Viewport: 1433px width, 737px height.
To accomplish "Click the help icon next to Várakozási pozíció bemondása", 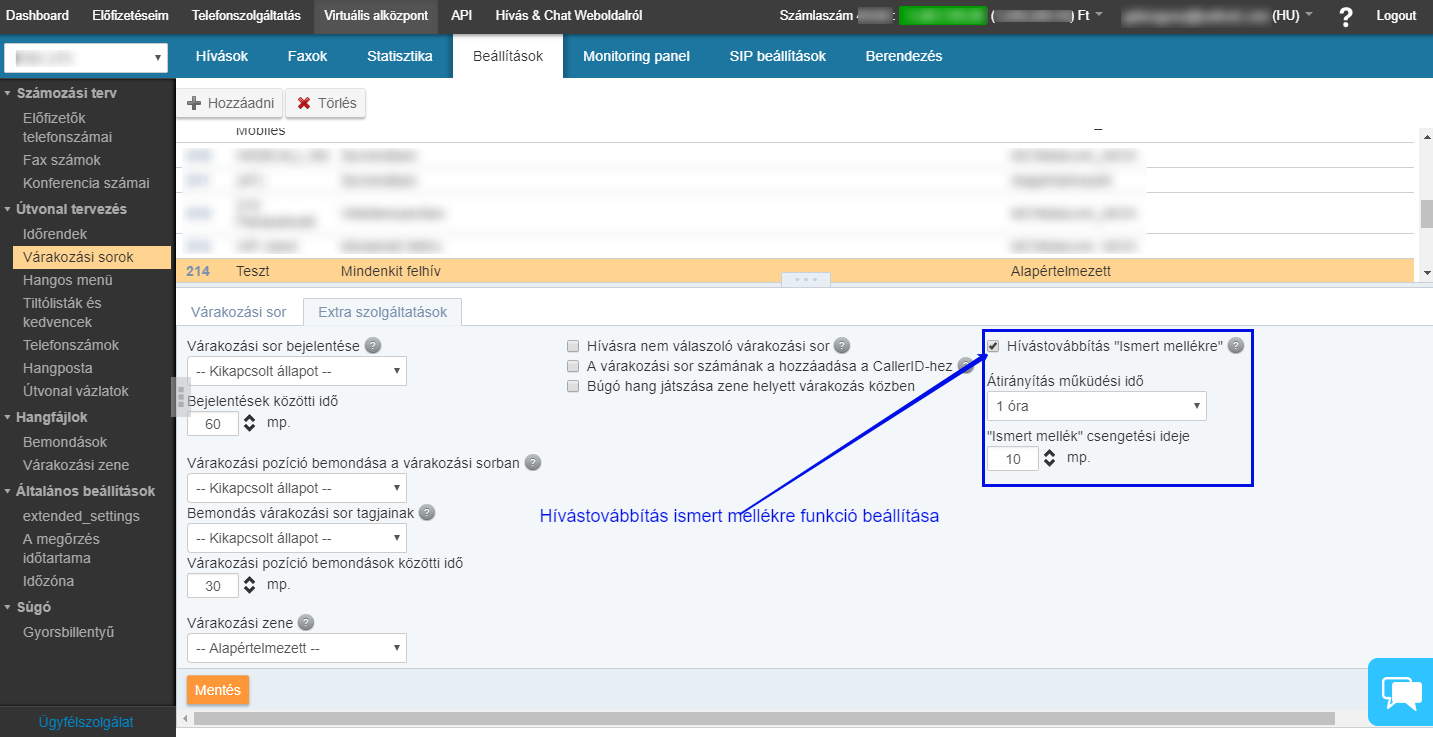I will coord(533,462).
